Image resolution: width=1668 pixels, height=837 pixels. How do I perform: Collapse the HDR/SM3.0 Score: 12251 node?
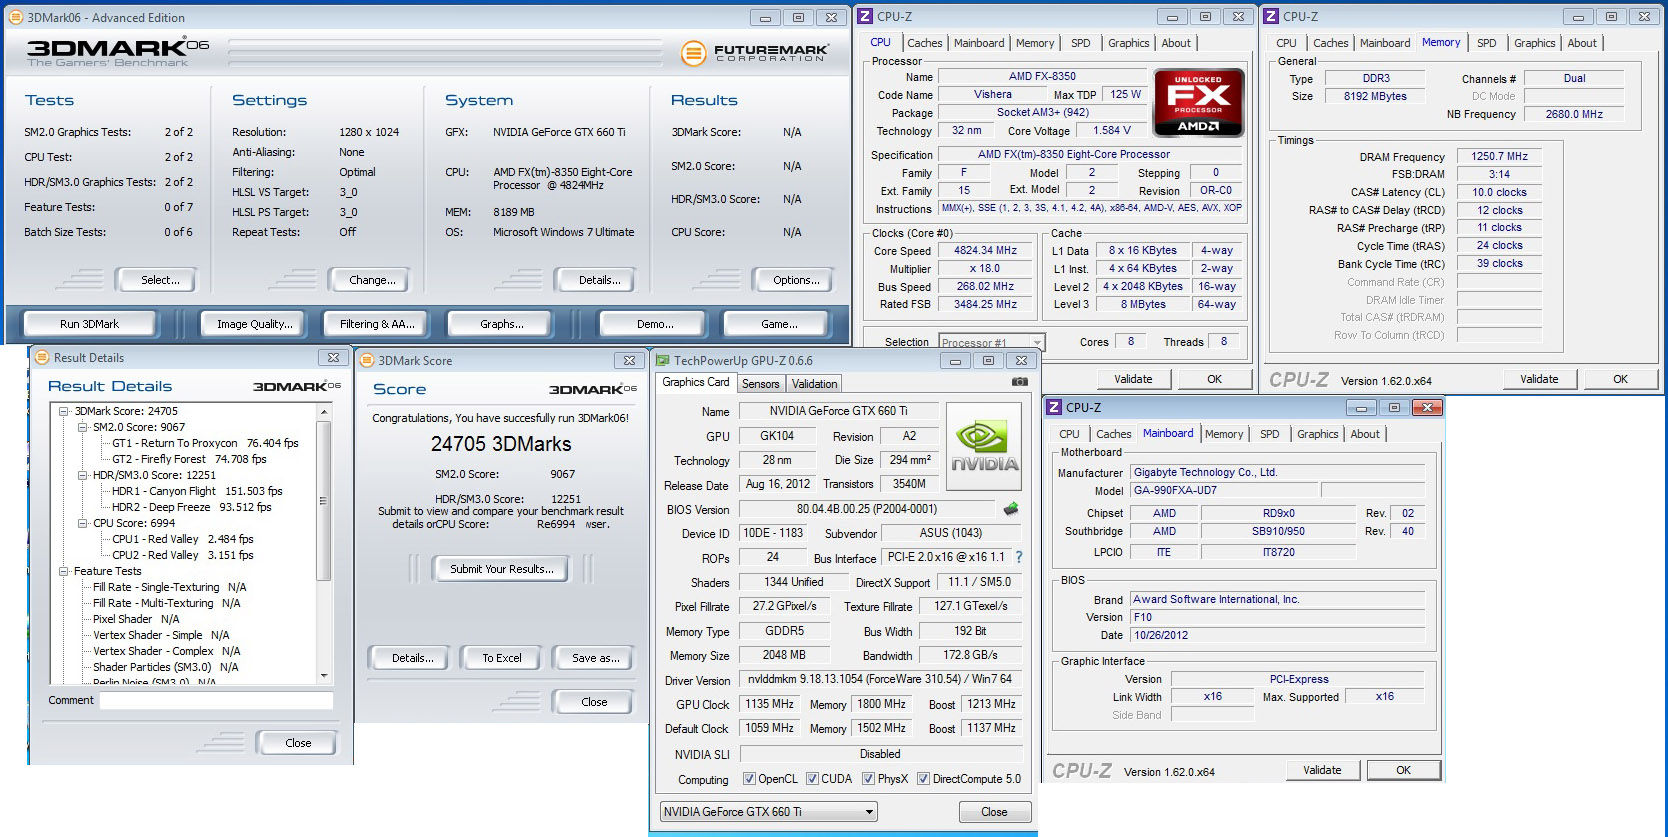tap(83, 475)
